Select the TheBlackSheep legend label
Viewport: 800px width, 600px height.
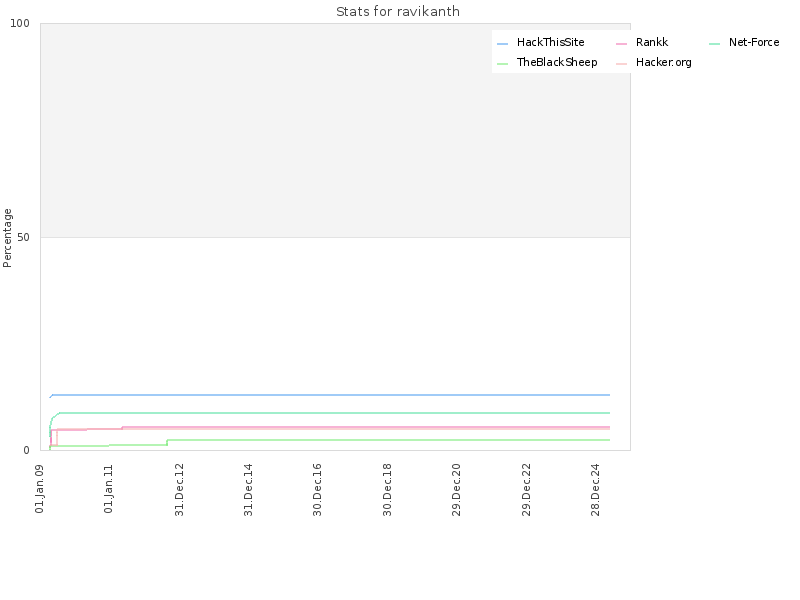pos(557,62)
